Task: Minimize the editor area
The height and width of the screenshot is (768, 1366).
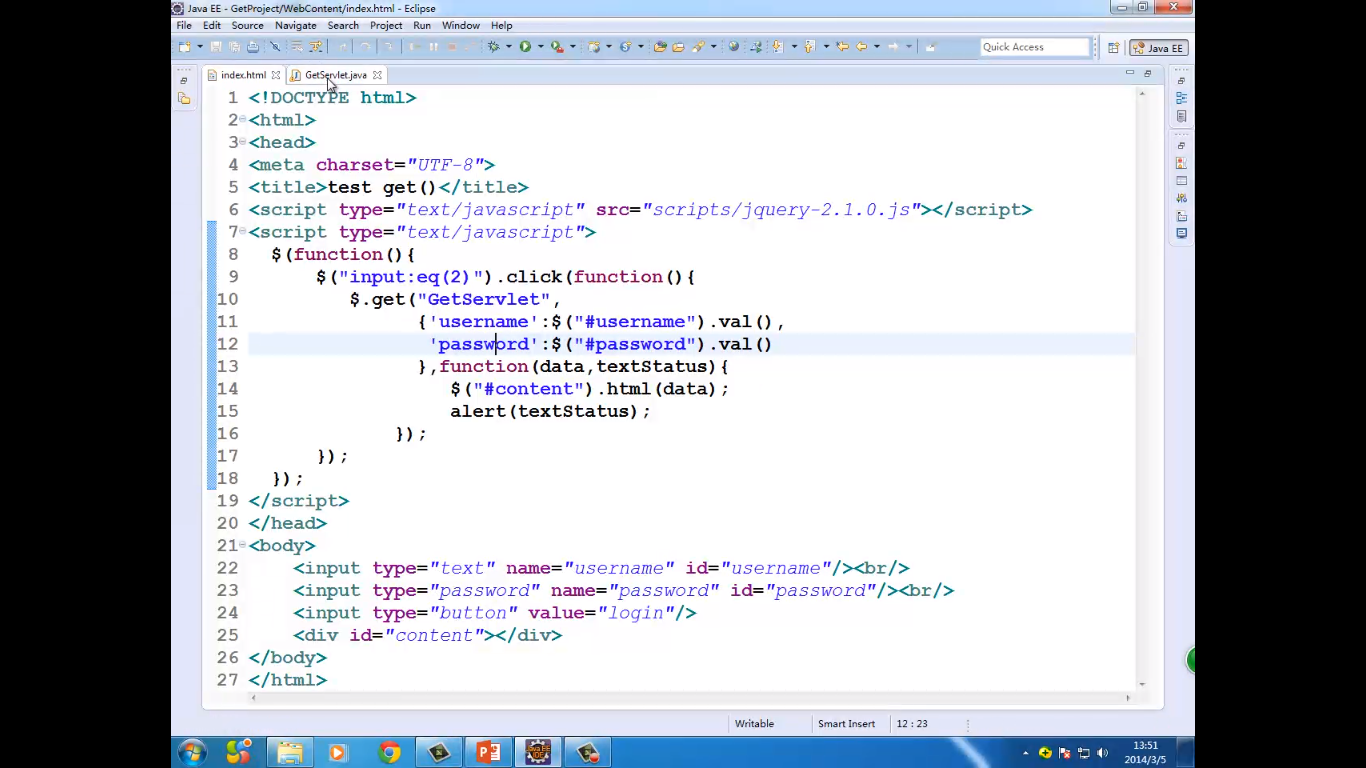Action: pyautogui.click(x=1130, y=73)
